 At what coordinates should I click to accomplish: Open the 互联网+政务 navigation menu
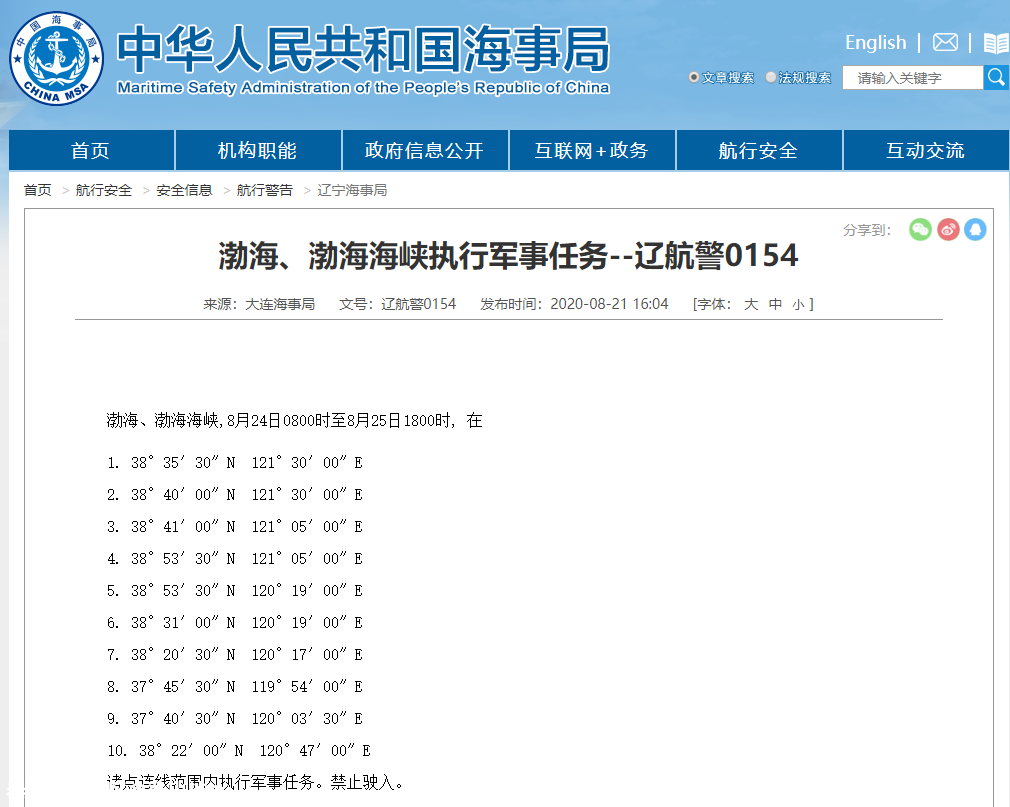591,150
